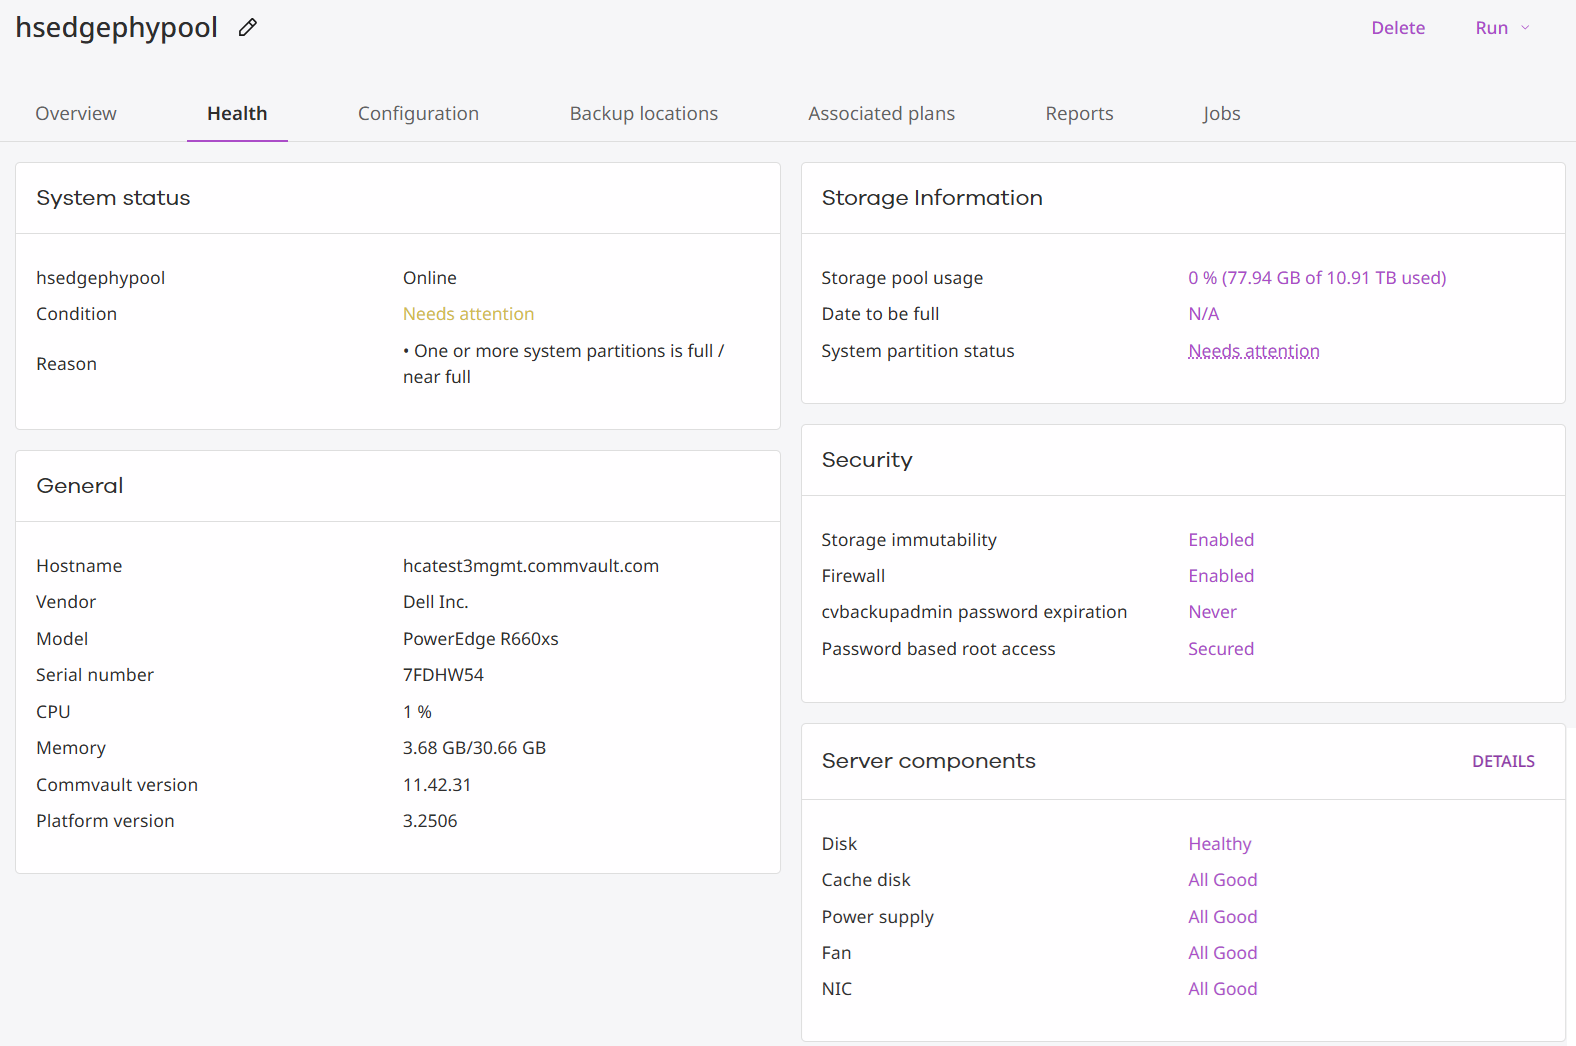The width and height of the screenshot is (1576, 1046).
Task: Click the Disk Healthy status link
Action: click(x=1219, y=844)
